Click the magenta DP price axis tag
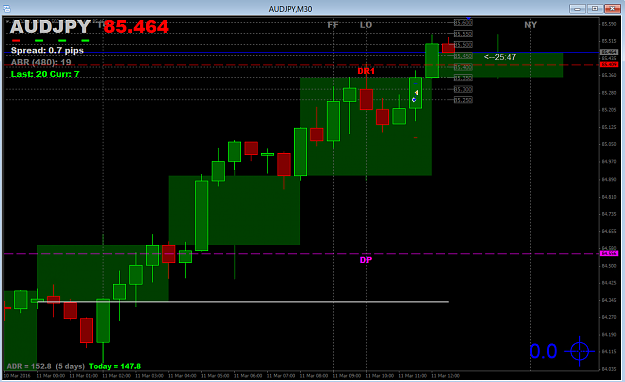 609,253
